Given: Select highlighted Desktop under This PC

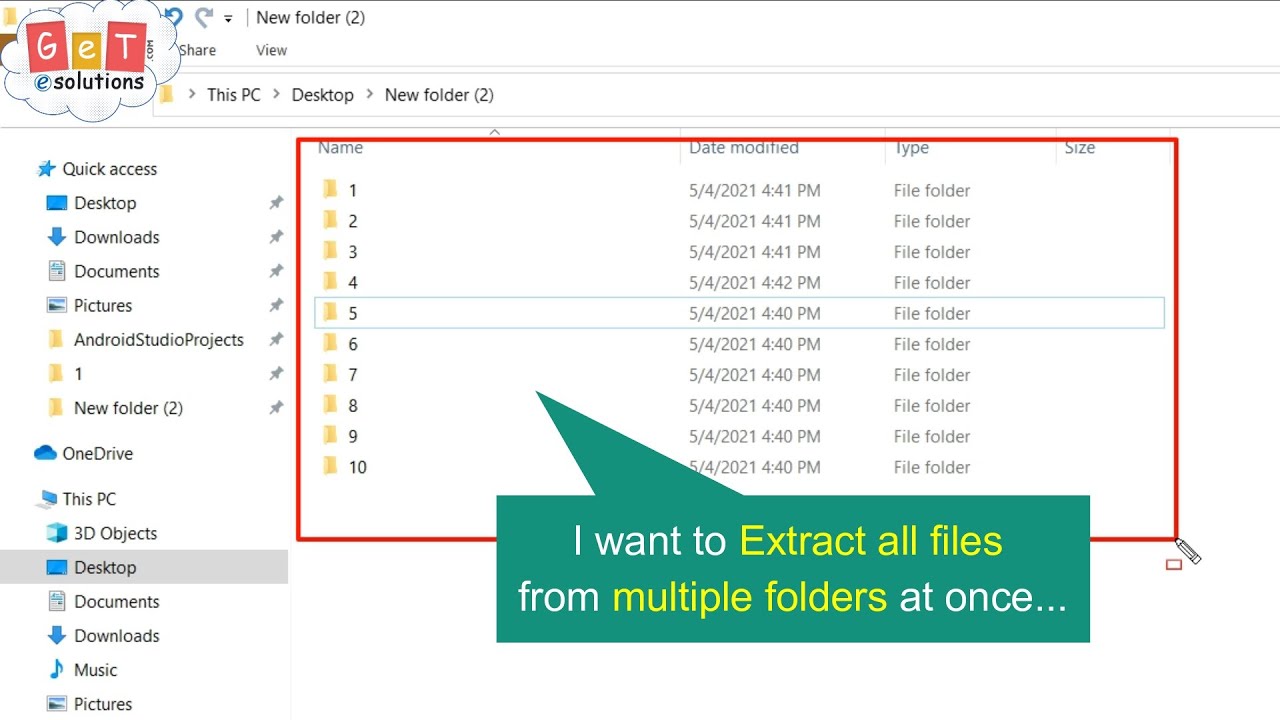Looking at the screenshot, I should point(105,568).
